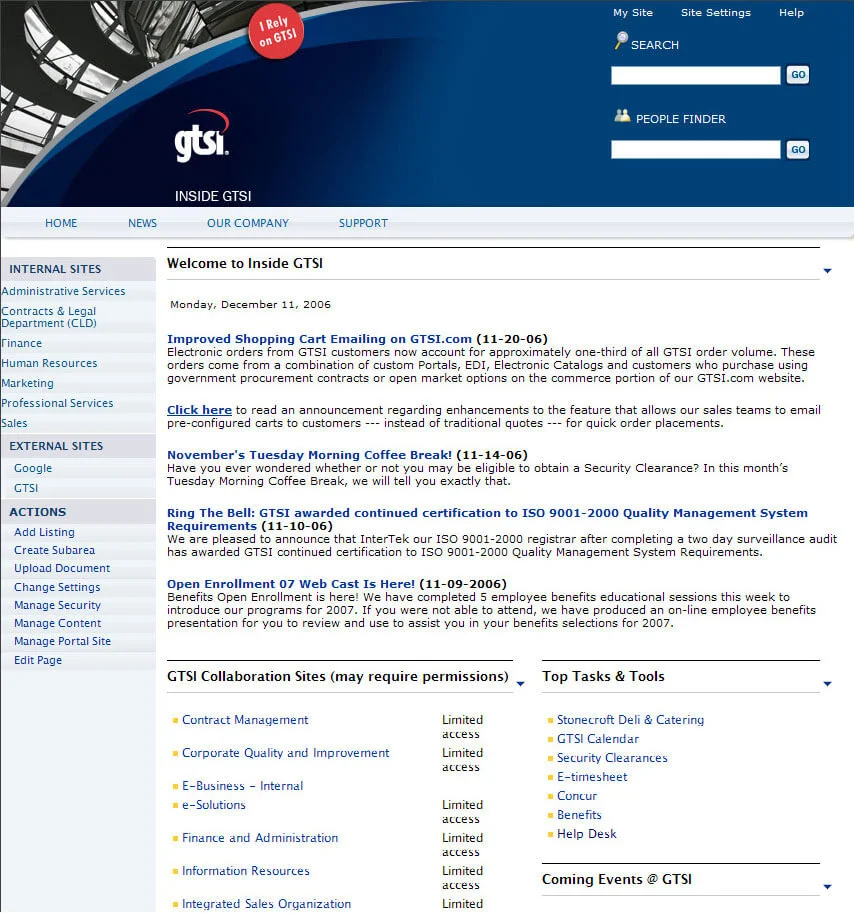Expand the Welcome to Inside GTSI menu arrow
Screen dimensions: 854x913
[x=827, y=271]
